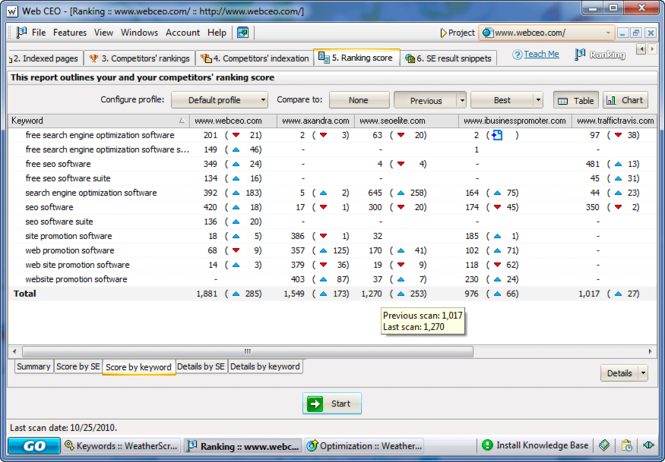Click the Project arrow icon
The image size is (665, 462).
(x=443, y=33)
